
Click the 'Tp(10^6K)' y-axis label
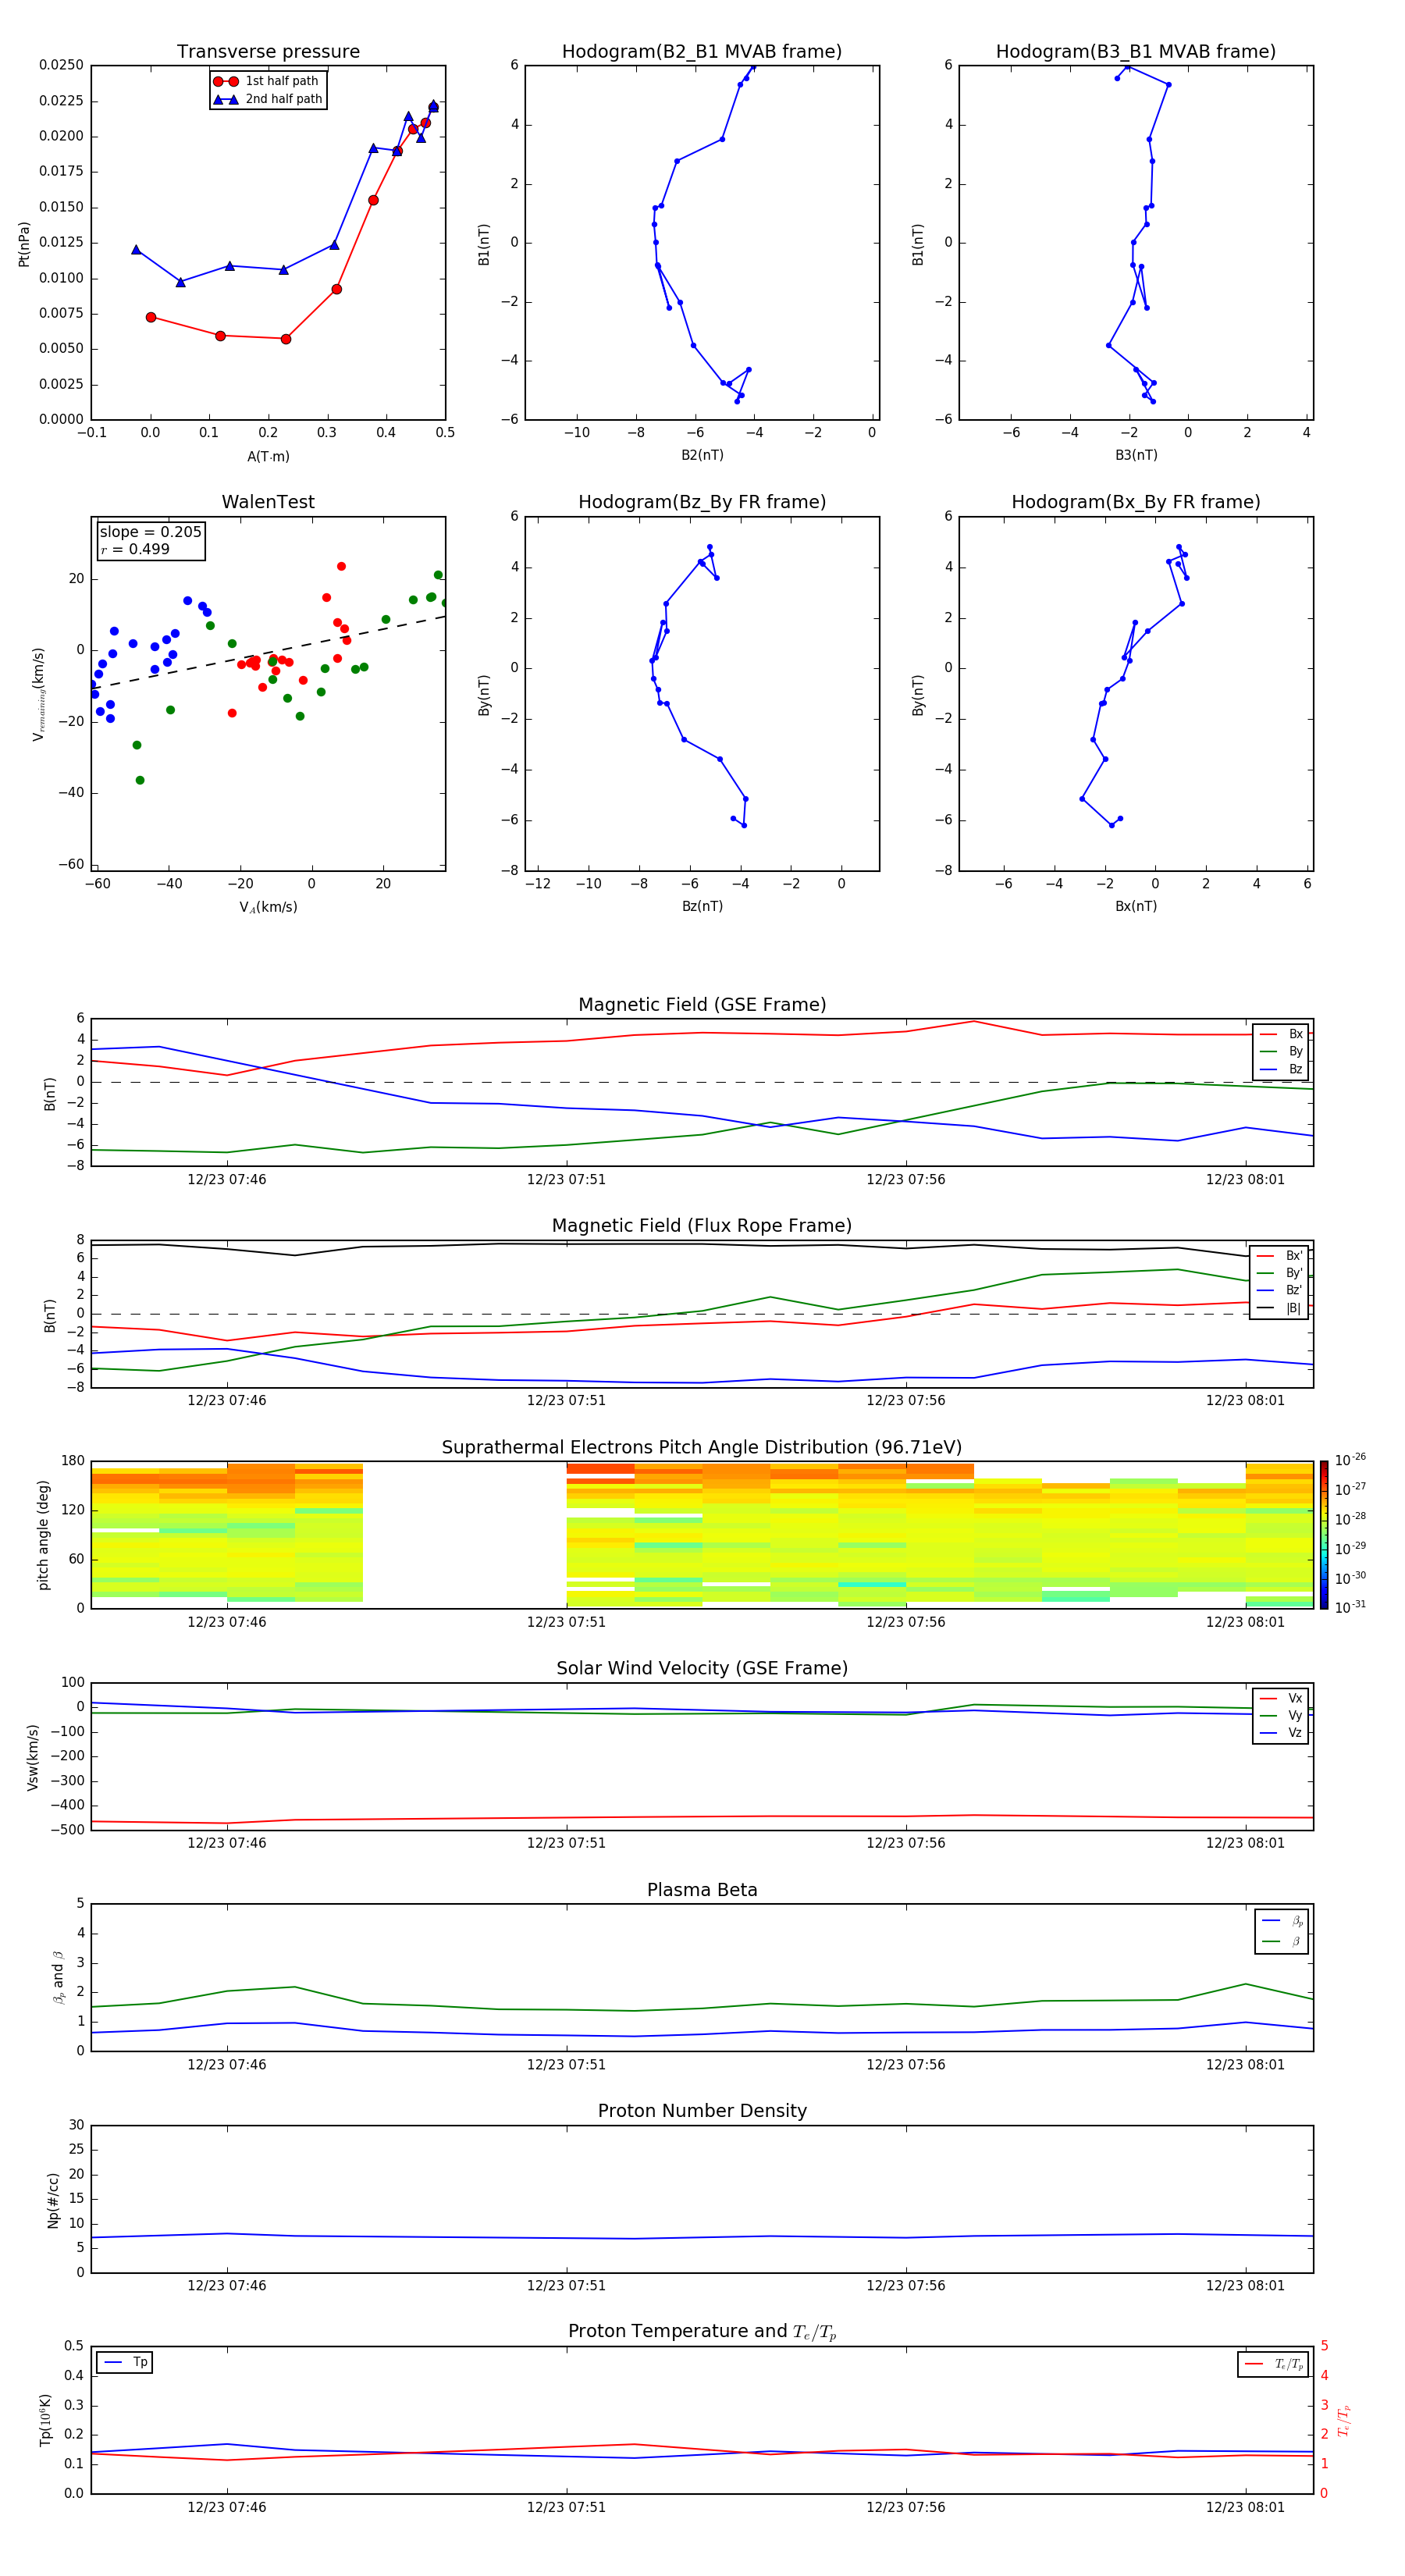[x=45, y=2420]
